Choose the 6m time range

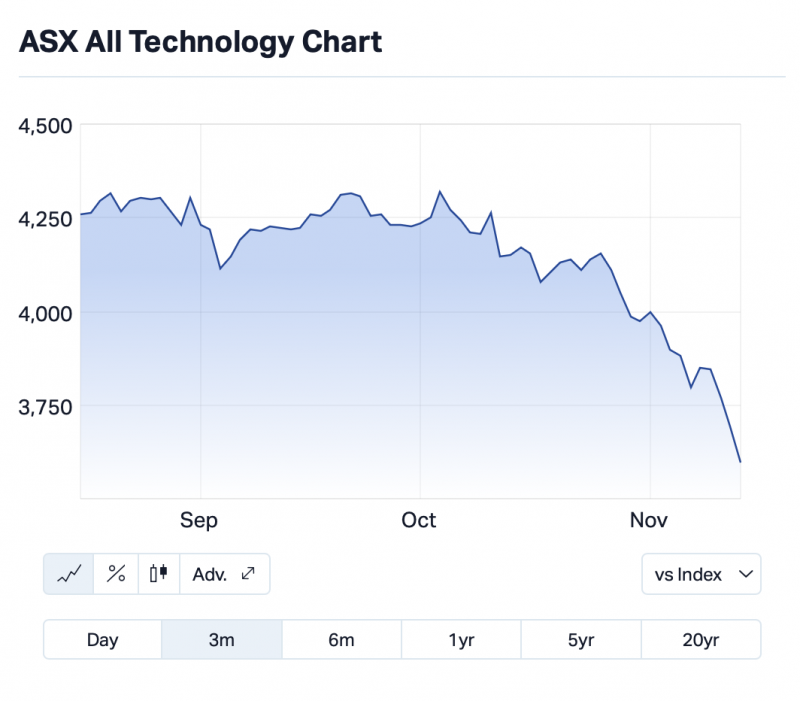pyautogui.click(x=341, y=640)
